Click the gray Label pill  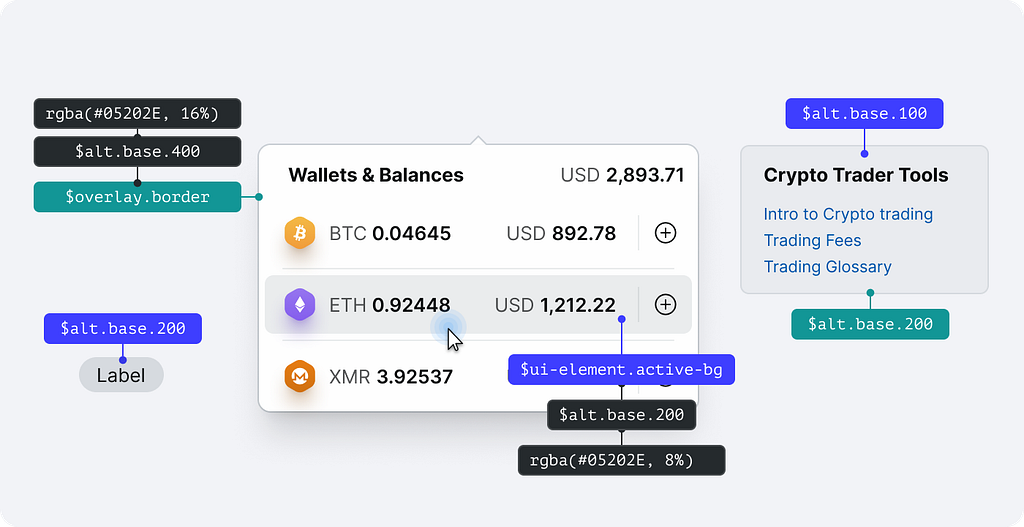pyautogui.click(x=121, y=376)
